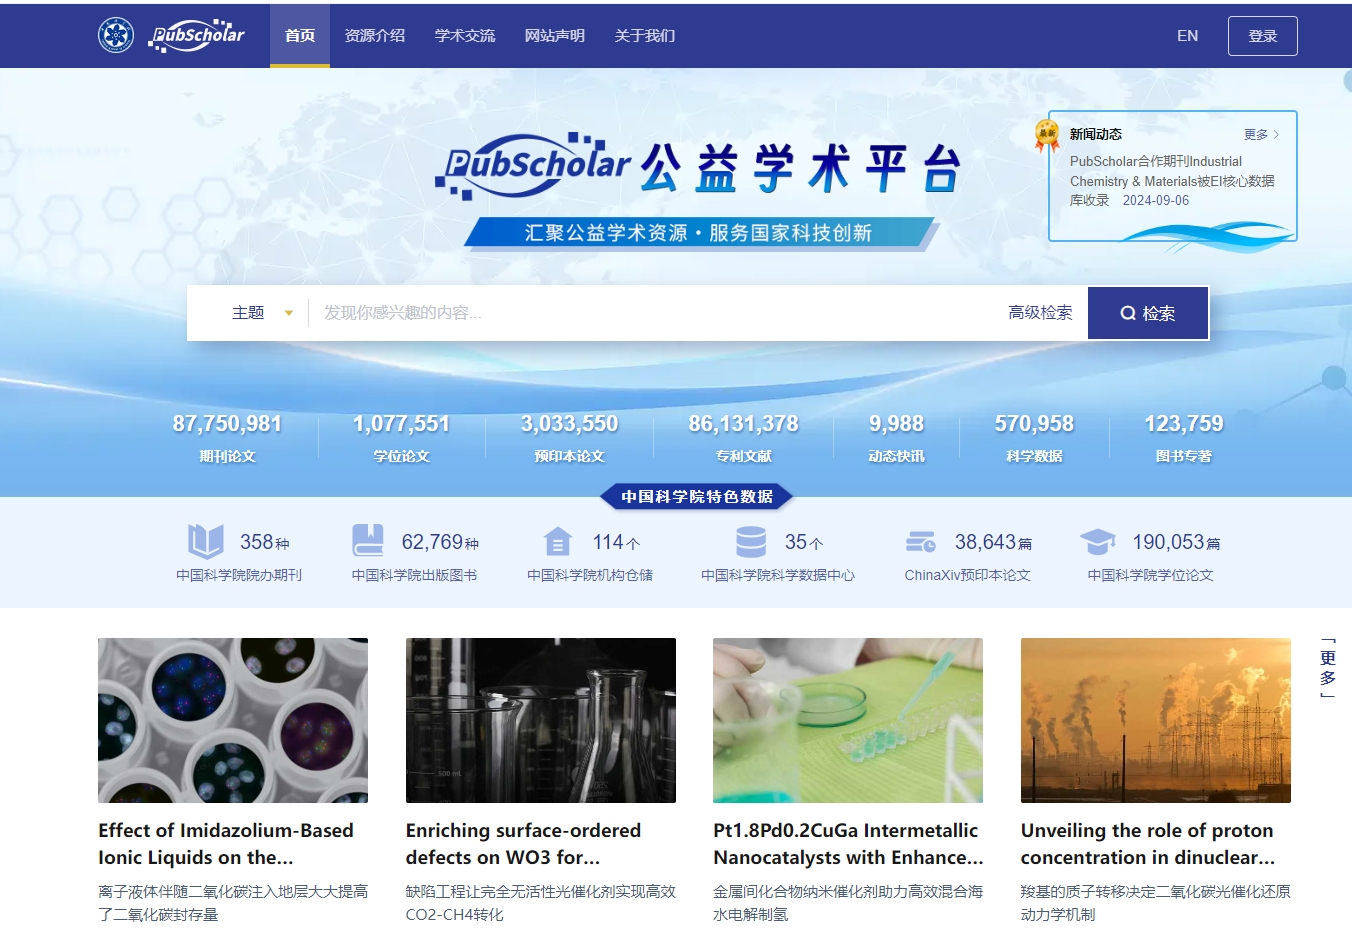Click the 中国科学院学位论文 graduation cap icon

(1098, 541)
